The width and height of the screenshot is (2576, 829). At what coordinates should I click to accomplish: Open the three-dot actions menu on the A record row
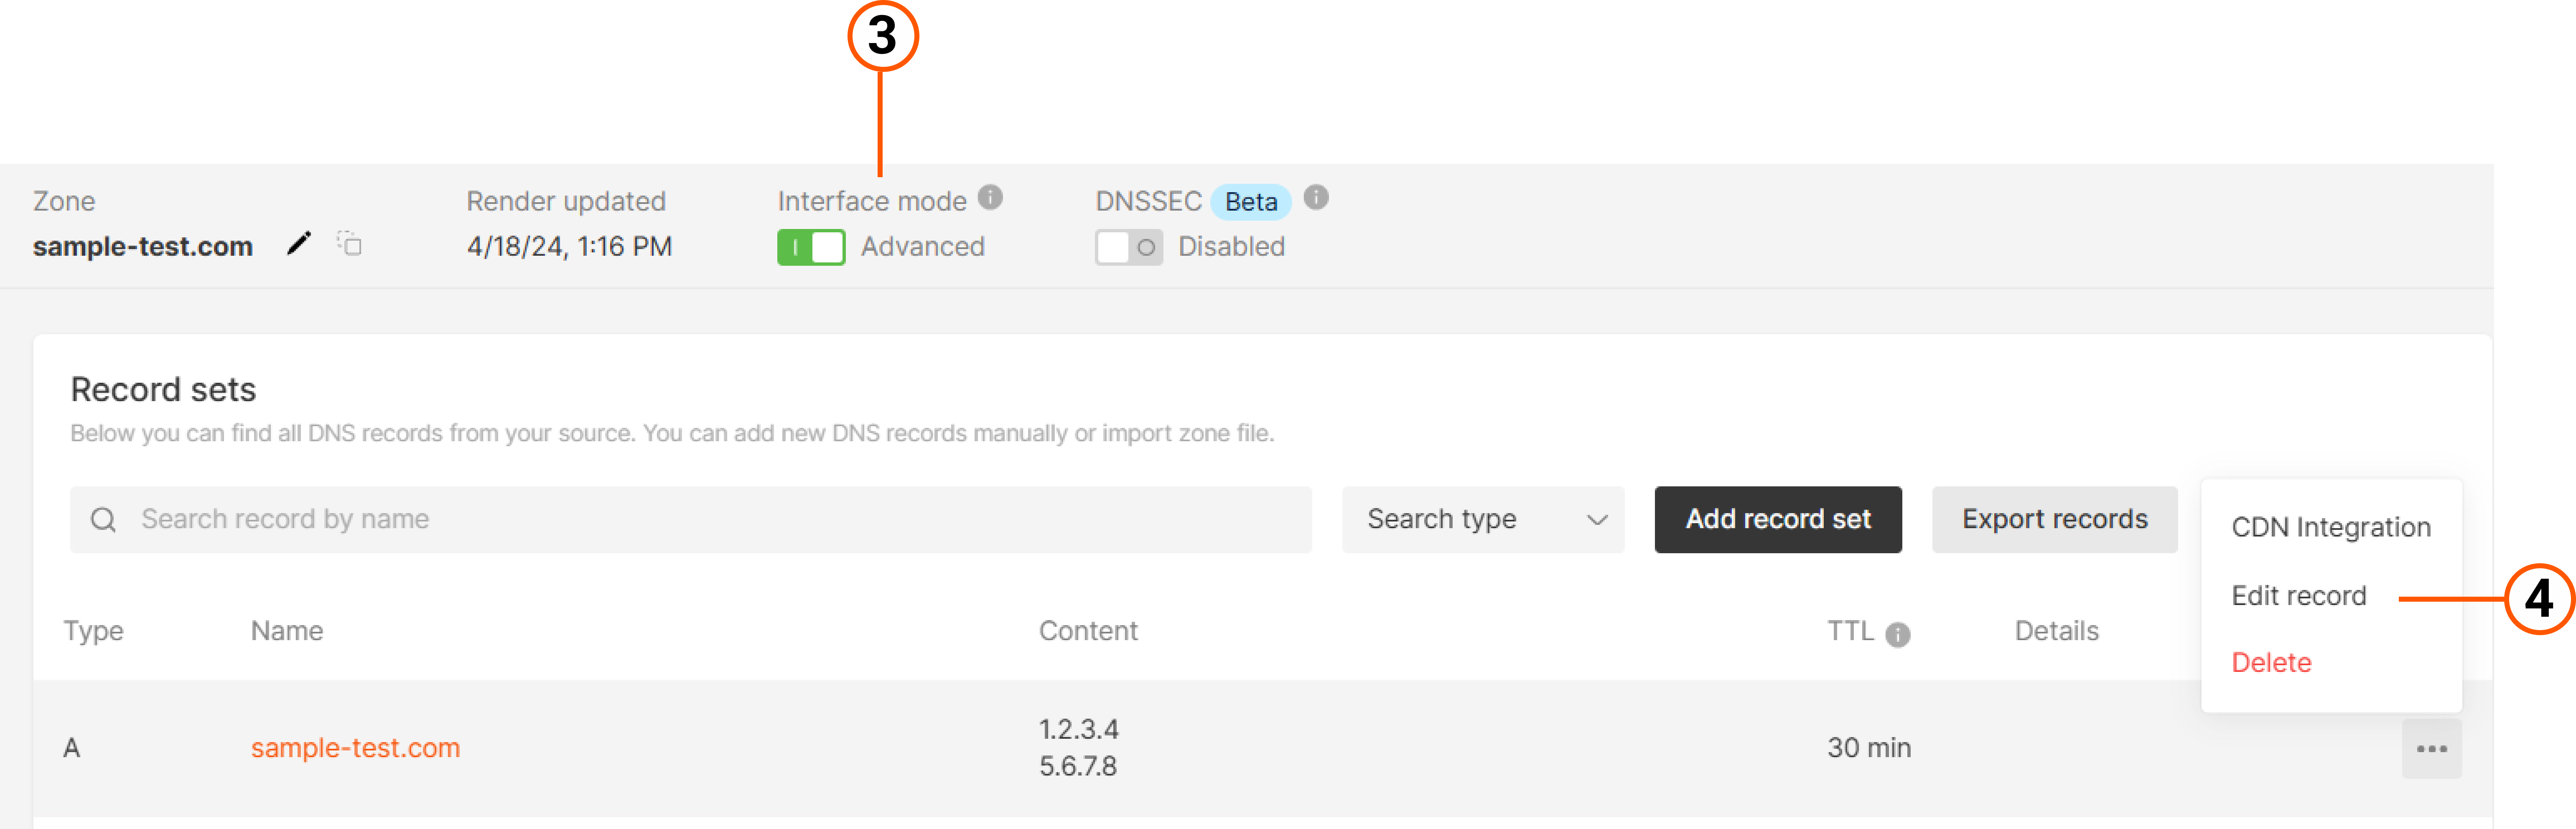click(x=2431, y=747)
